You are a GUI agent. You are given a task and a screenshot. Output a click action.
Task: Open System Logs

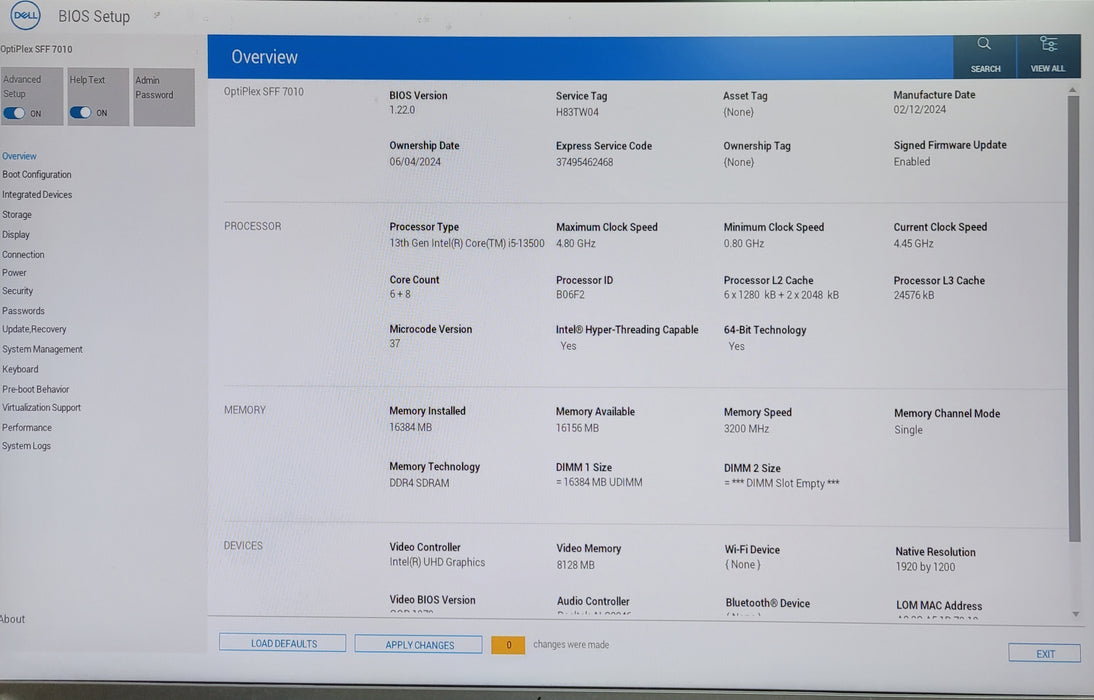click(x=27, y=446)
